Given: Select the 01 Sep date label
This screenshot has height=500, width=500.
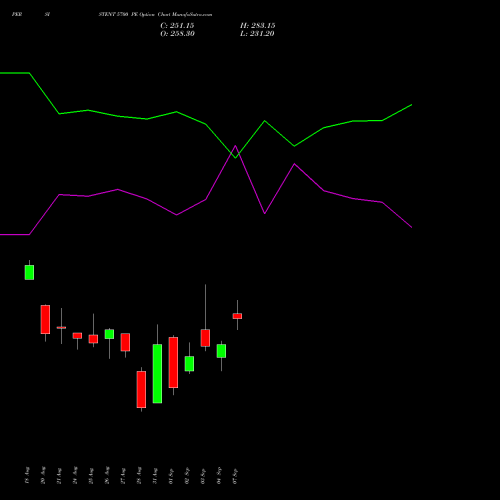Looking at the screenshot, I should pyautogui.click(x=171, y=475).
